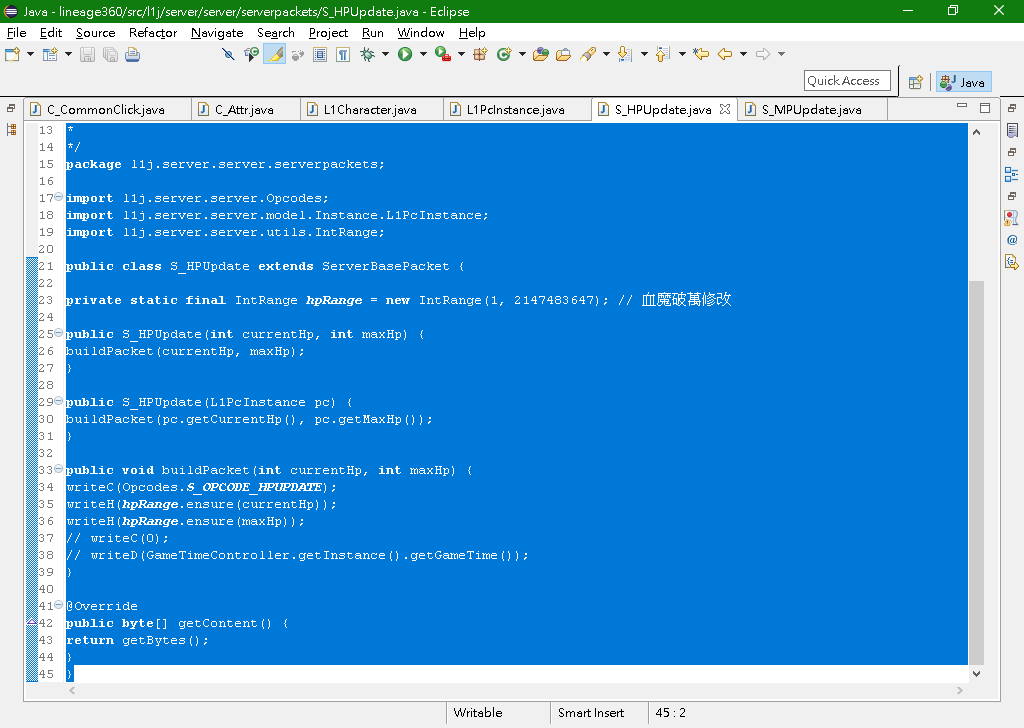Open the File menu
Image resolution: width=1024 pixels, height=728 pixels.
click(x=16, y=33)
